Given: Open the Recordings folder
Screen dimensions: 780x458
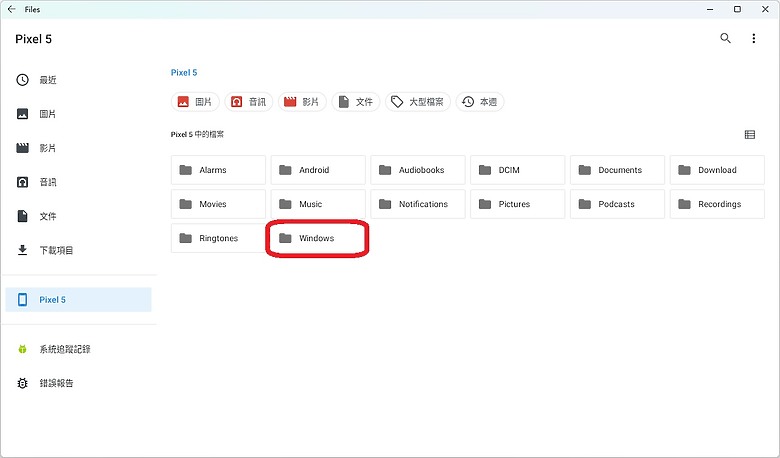Looking at the screenshot, I should coord(717,204).
